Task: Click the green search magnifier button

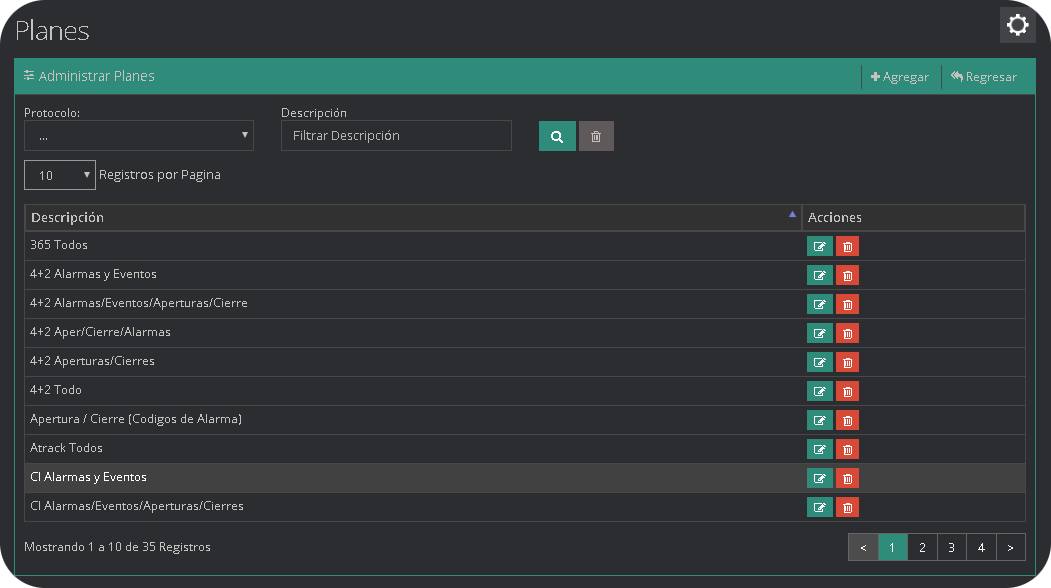Action: (557, 136)
